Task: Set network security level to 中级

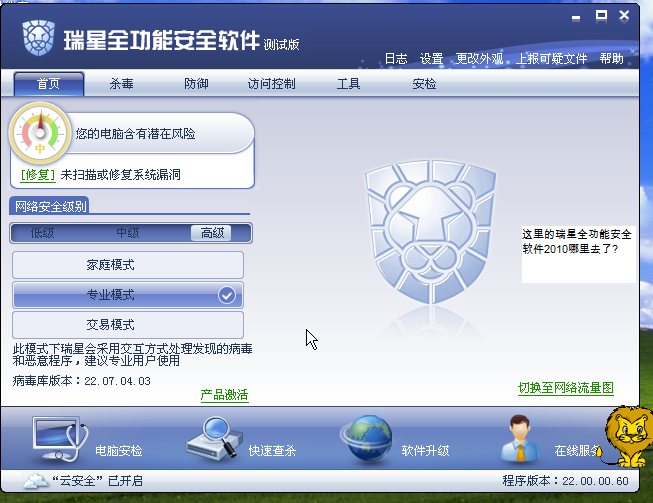Action: (x=127, y=233)
